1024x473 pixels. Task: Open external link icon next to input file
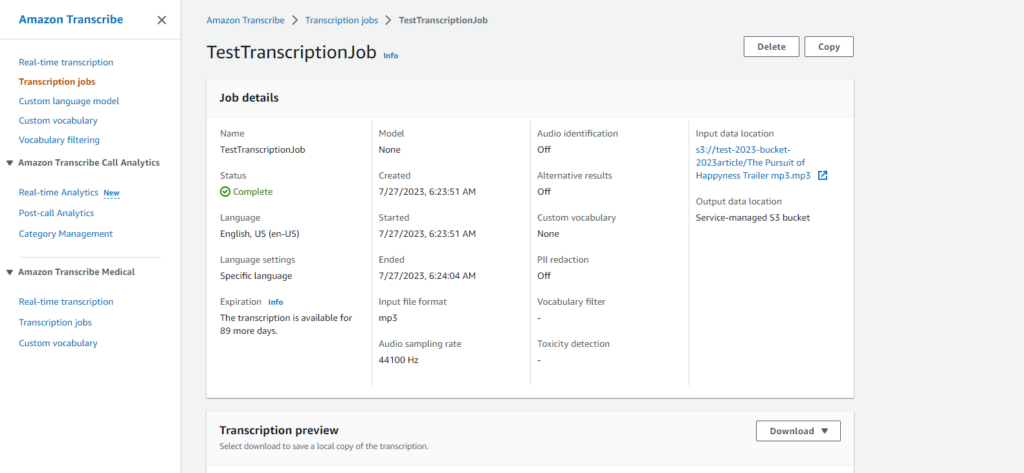(x=823, y=176)
